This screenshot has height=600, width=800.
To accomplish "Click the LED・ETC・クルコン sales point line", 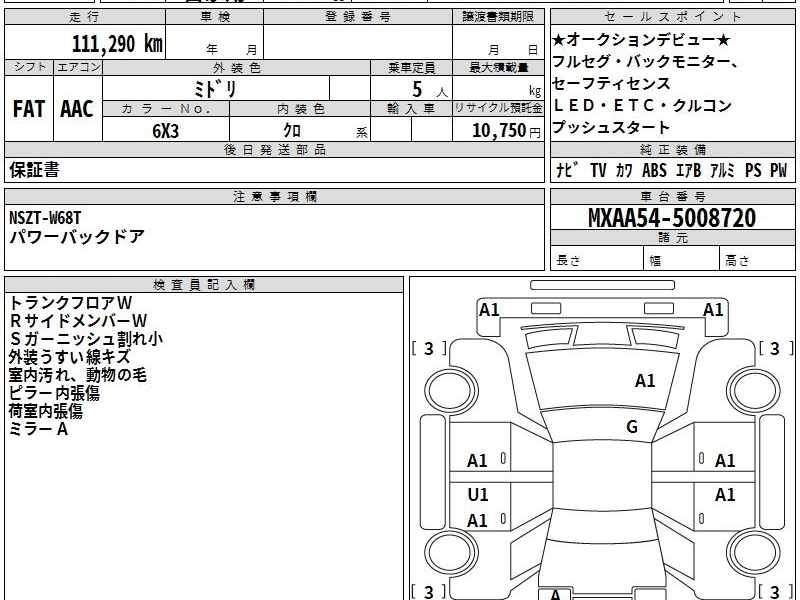I will click(x=642, y=105).
